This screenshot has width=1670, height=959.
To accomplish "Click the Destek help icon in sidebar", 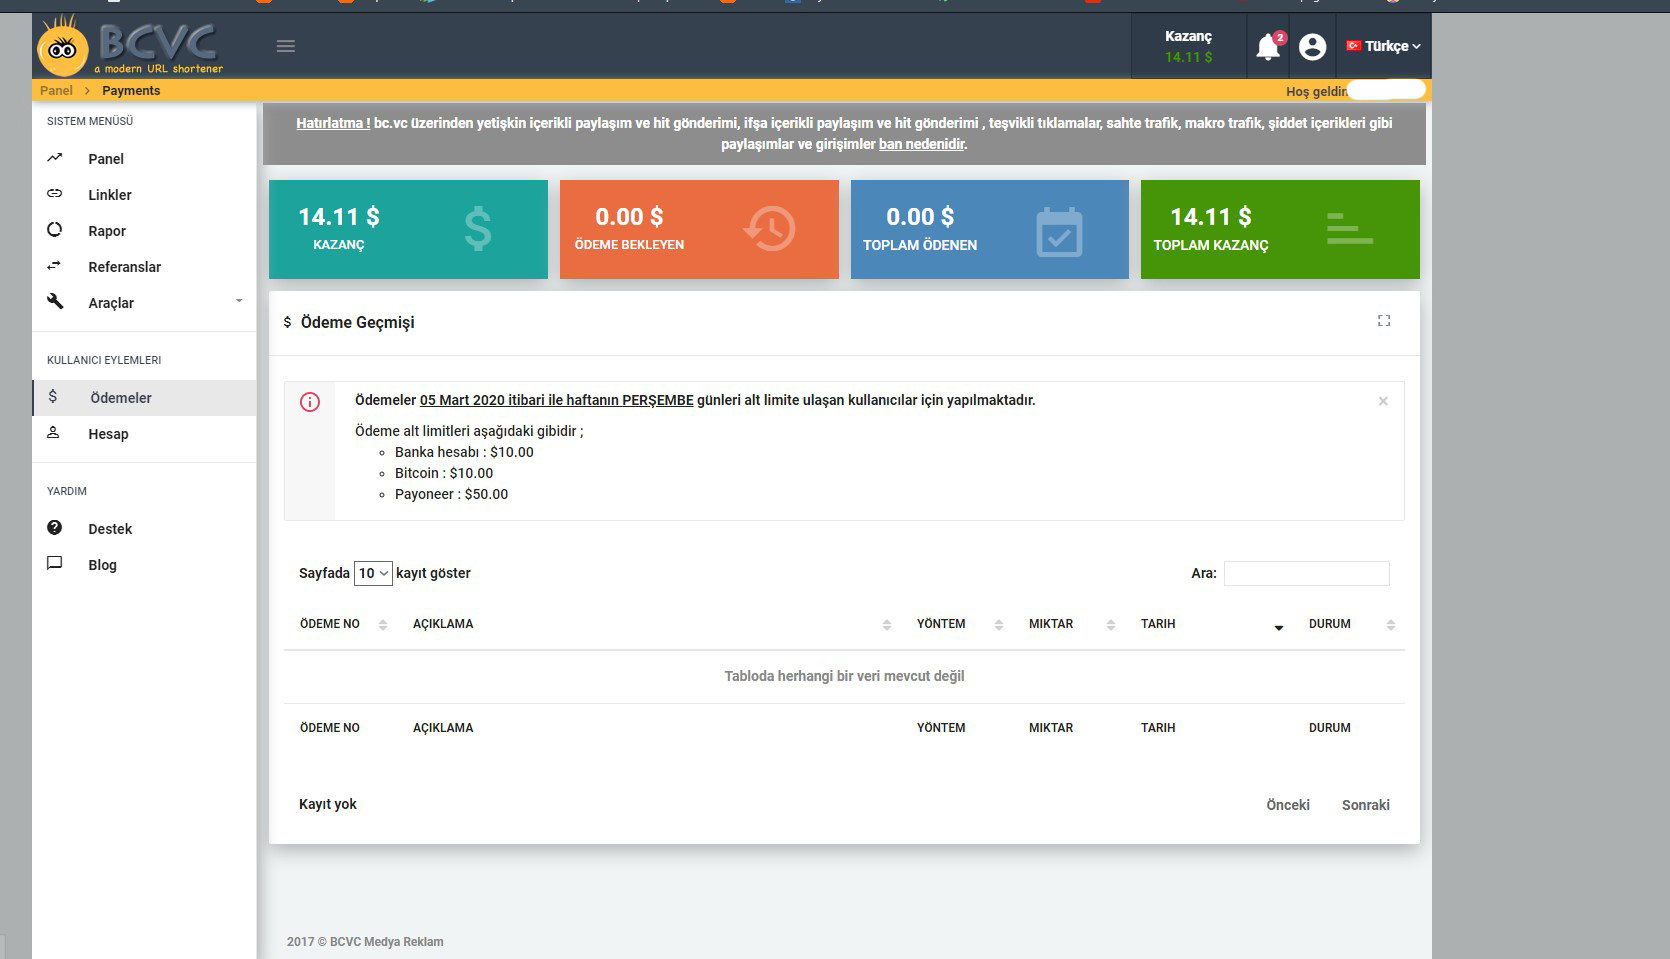I will pyautogui.click(x=55, y=528).
